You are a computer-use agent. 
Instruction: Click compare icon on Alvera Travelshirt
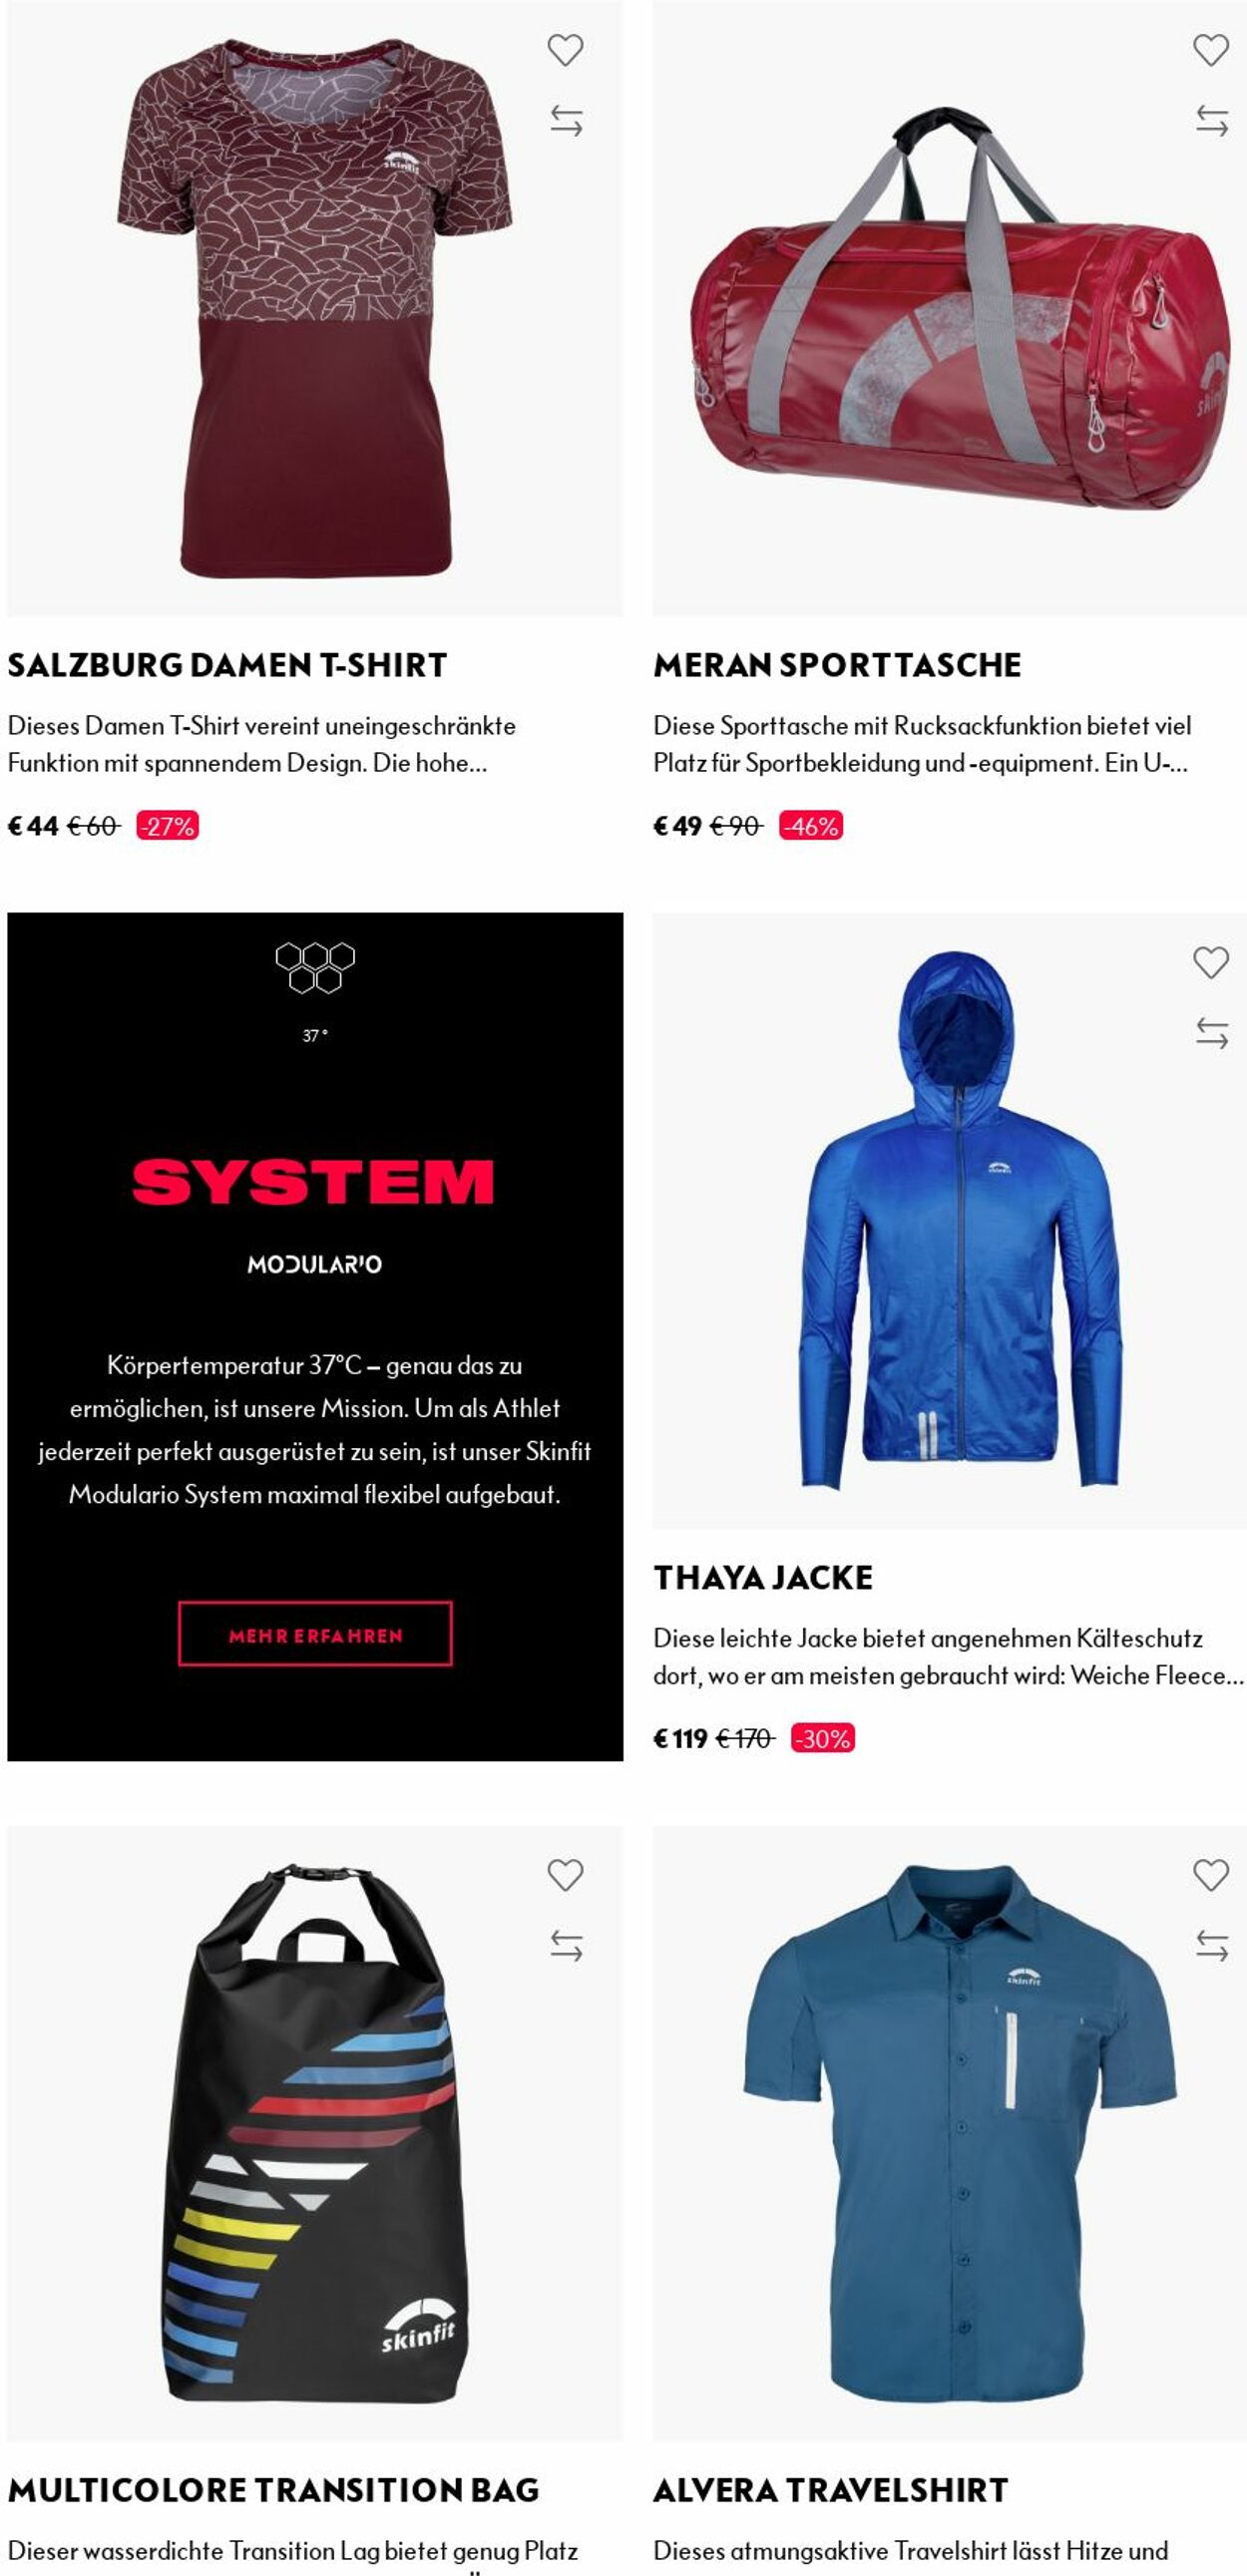tap(1212, 1946)
